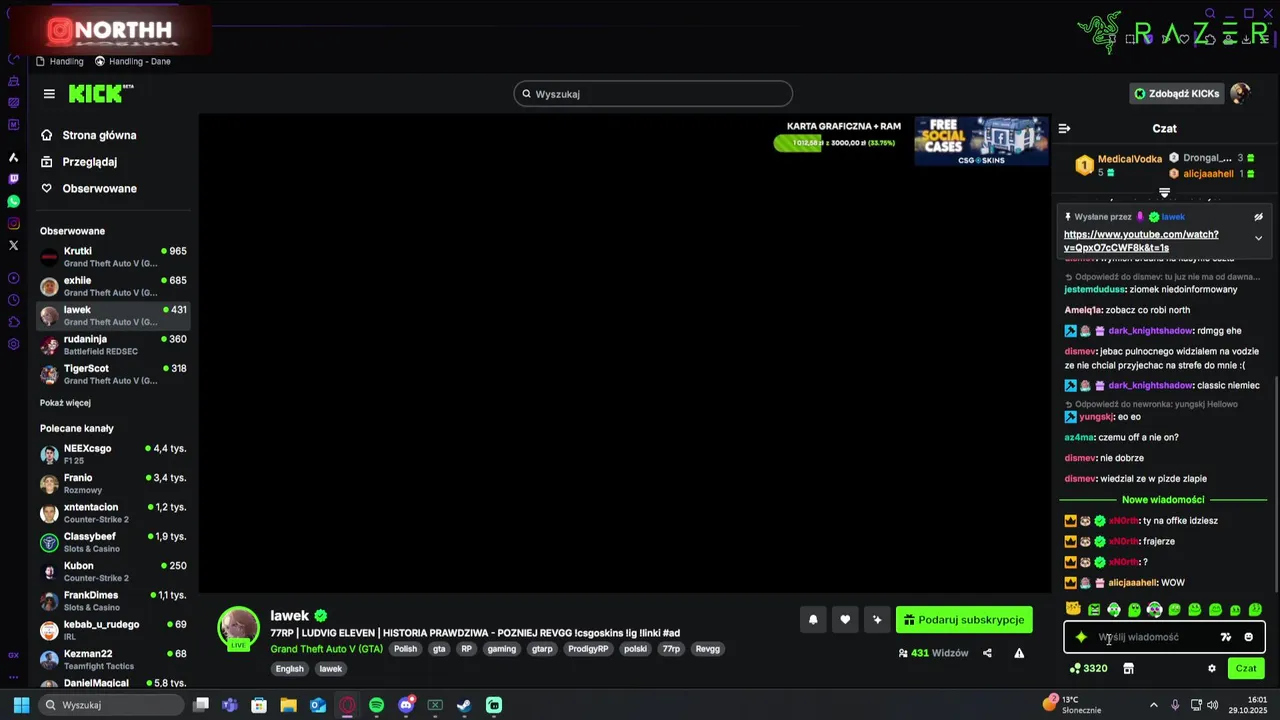Unfollow lawek with the heart button
This screenshot has width=1280, height=720.
(x=845, y=620)
